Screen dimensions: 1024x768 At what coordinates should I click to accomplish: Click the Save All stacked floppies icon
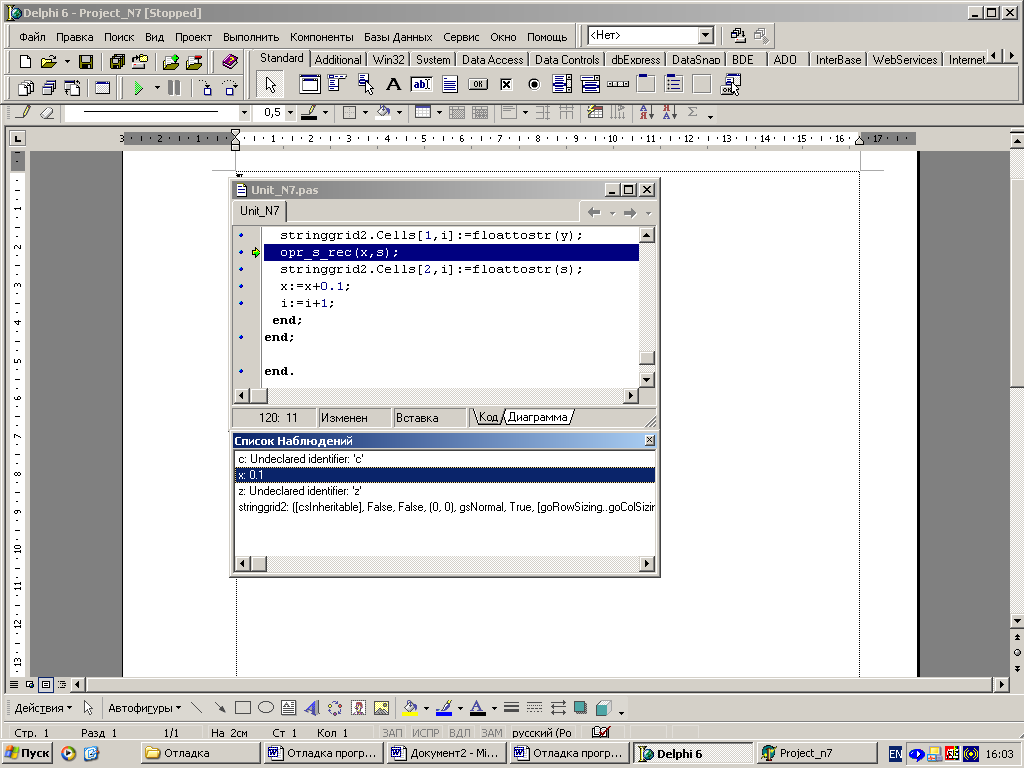(x=117, y=62)
